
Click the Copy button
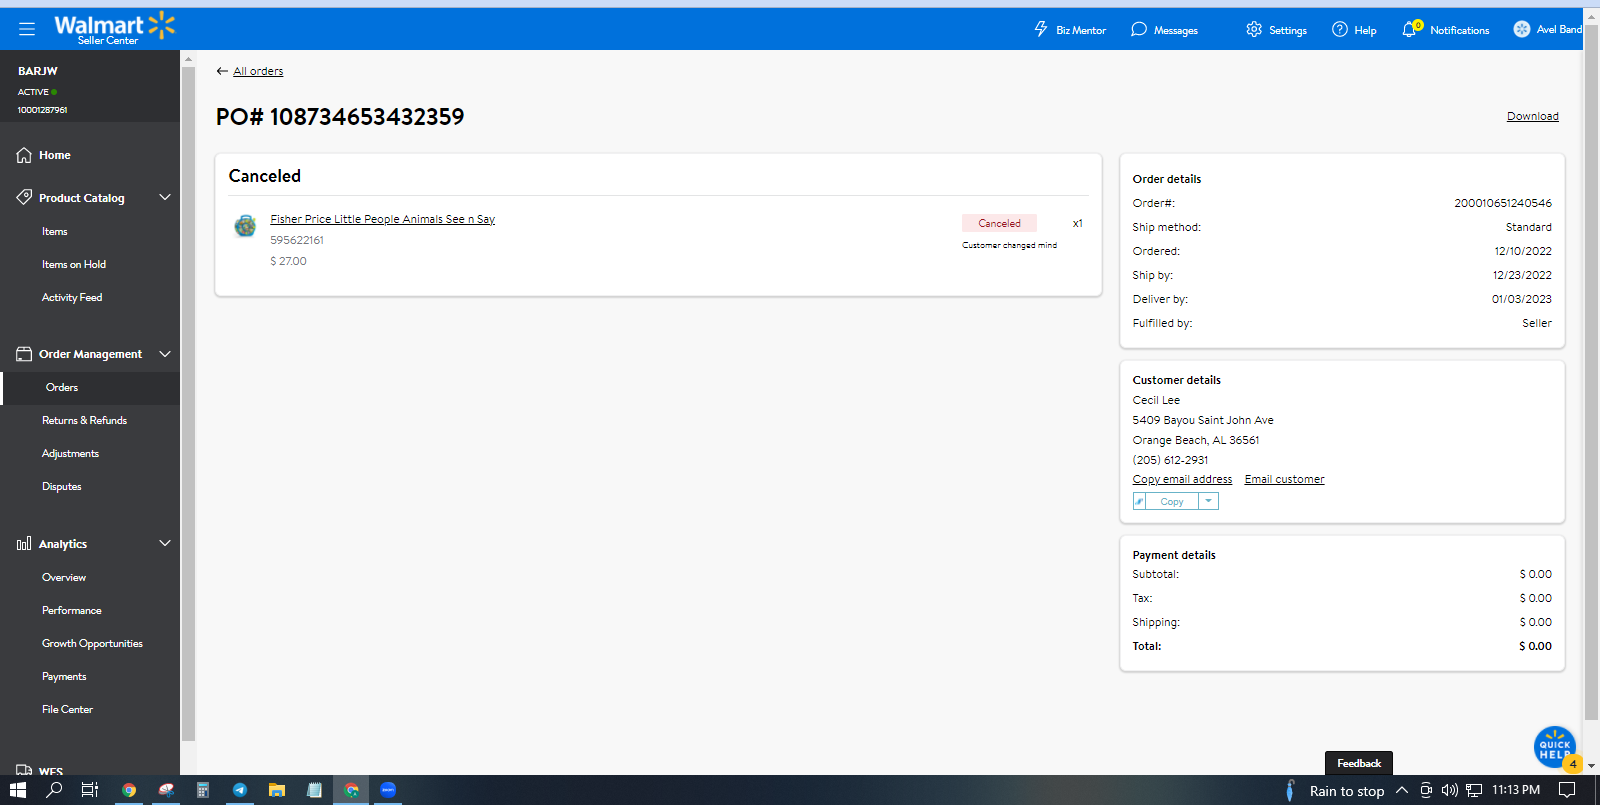point(1172,501)
